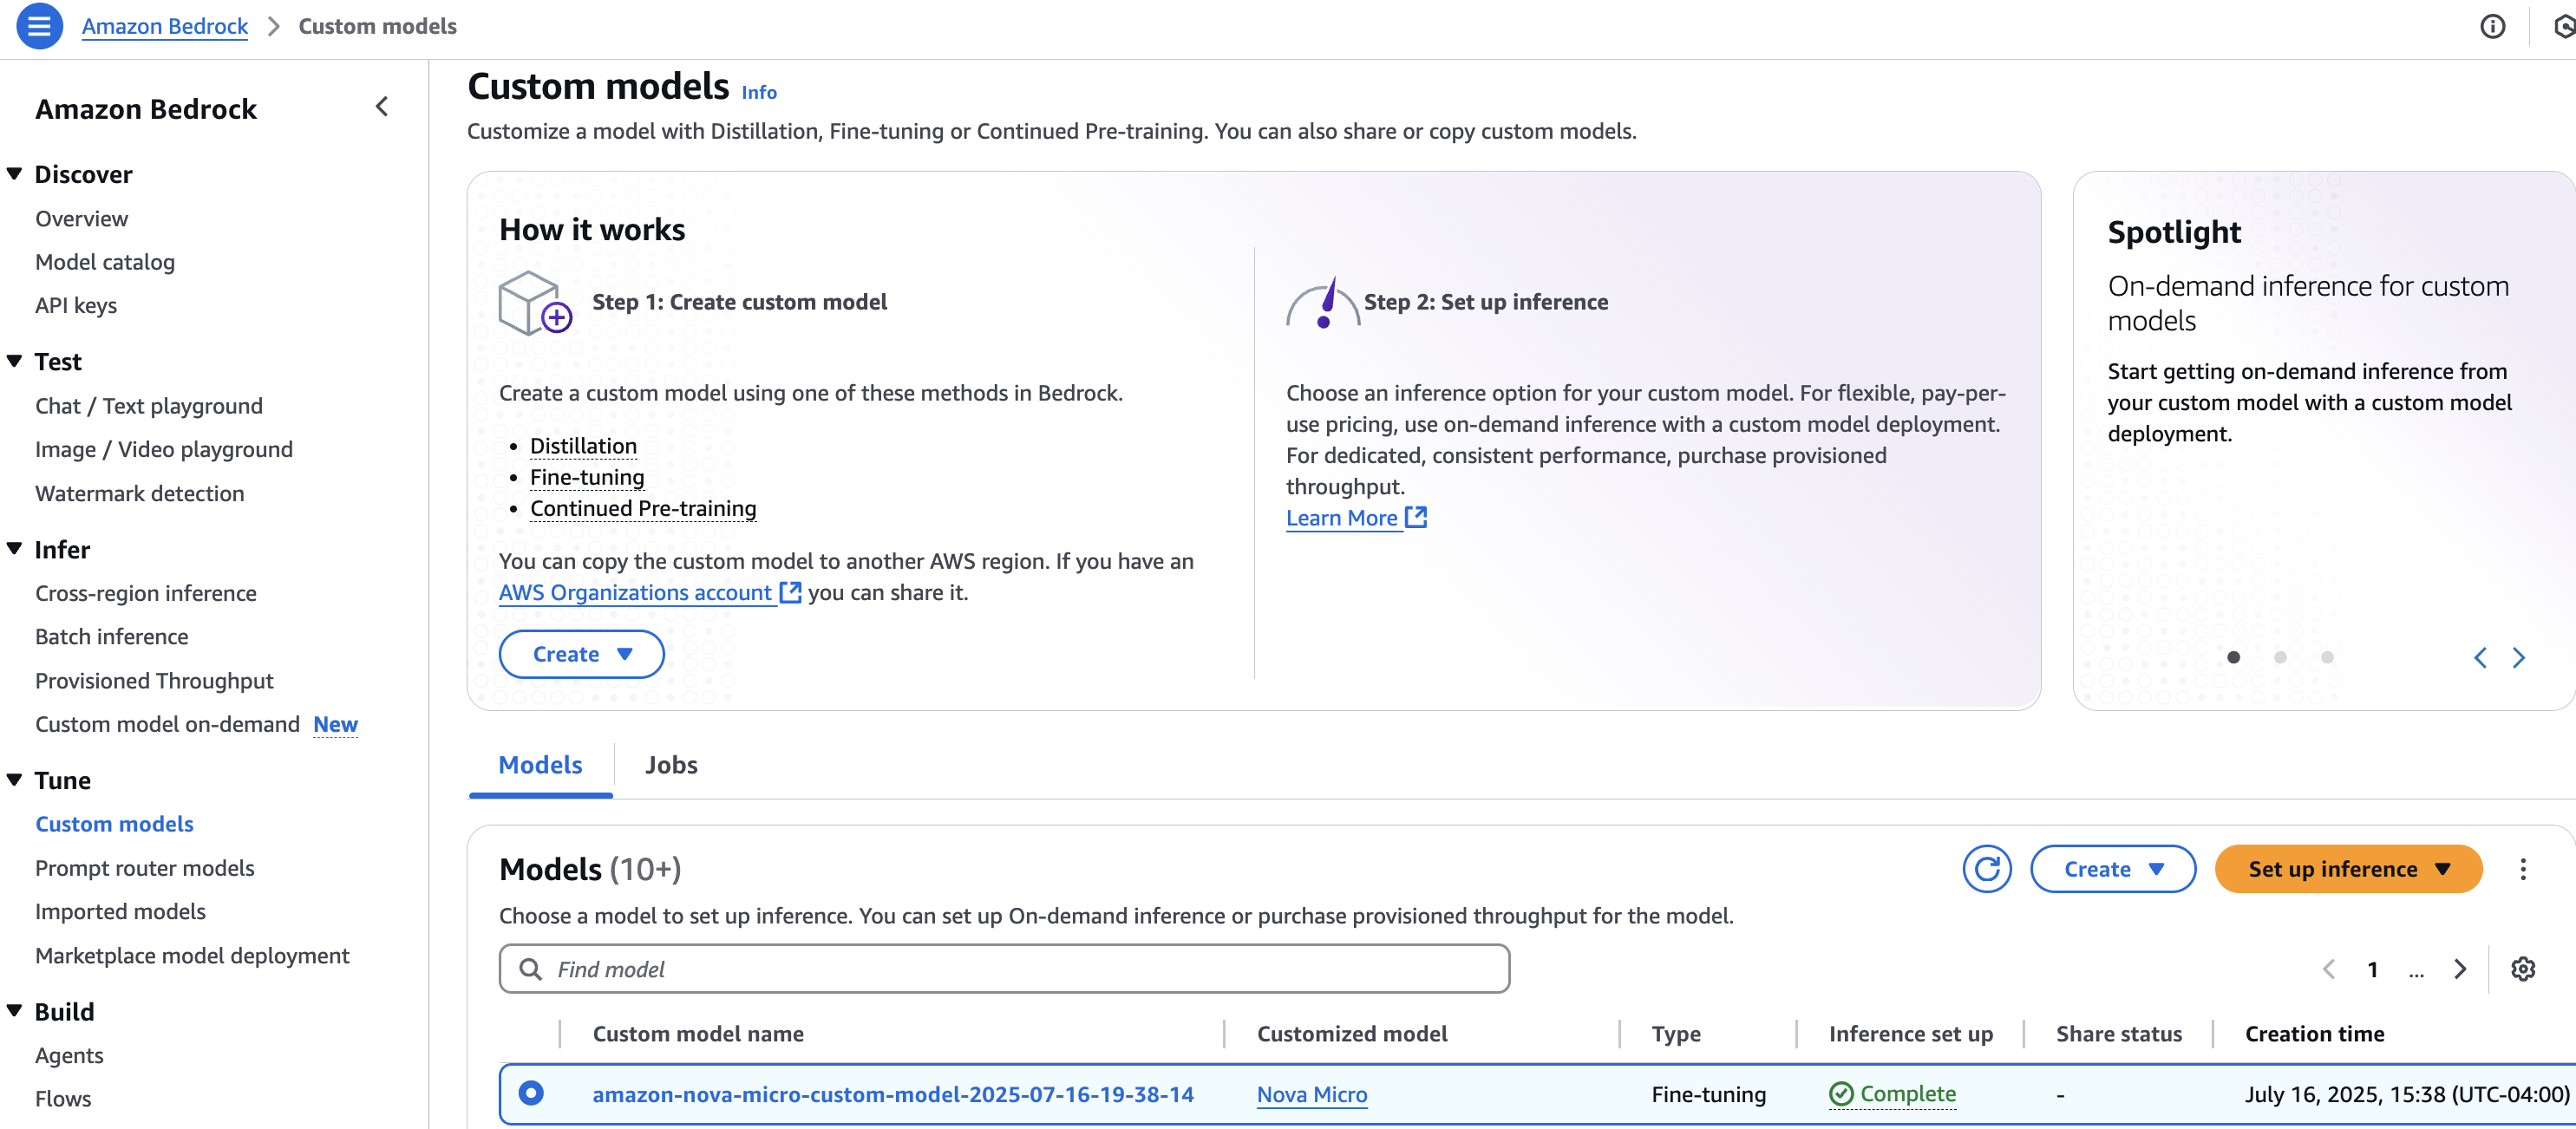The height and width of the screenshot is (1129, 2576).
Task: Open the Nova Micro customized model link
Action: coord(1311,1094)
